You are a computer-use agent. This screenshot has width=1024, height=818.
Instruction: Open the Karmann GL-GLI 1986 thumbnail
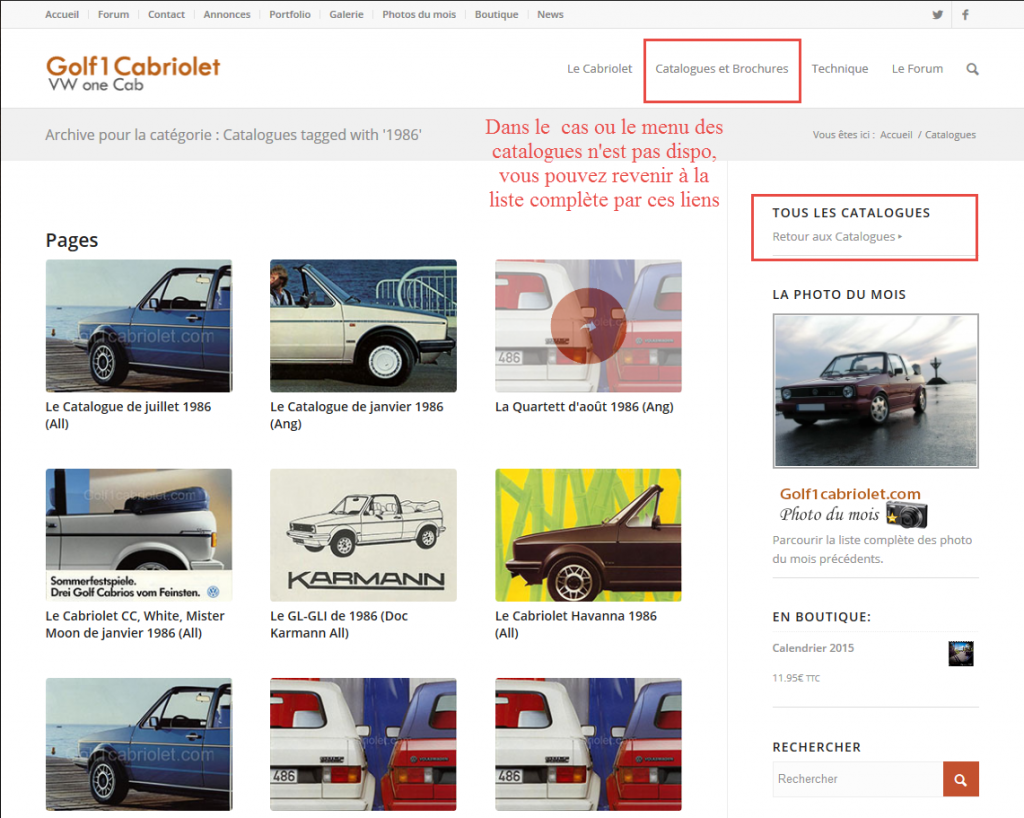click(363, 535)
